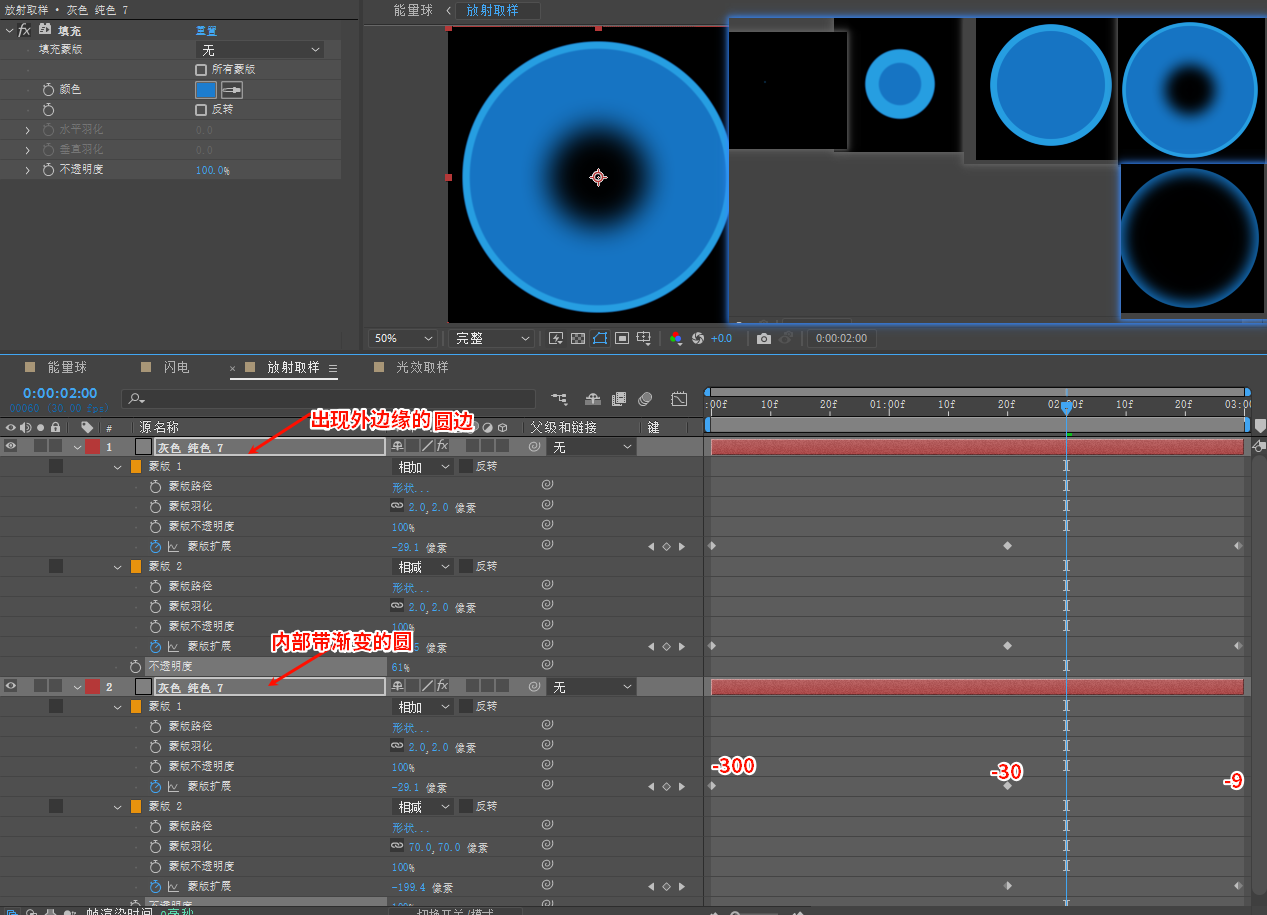
Task: Open composition mini-flowchart icon in timeline
Action: point(559,399)
